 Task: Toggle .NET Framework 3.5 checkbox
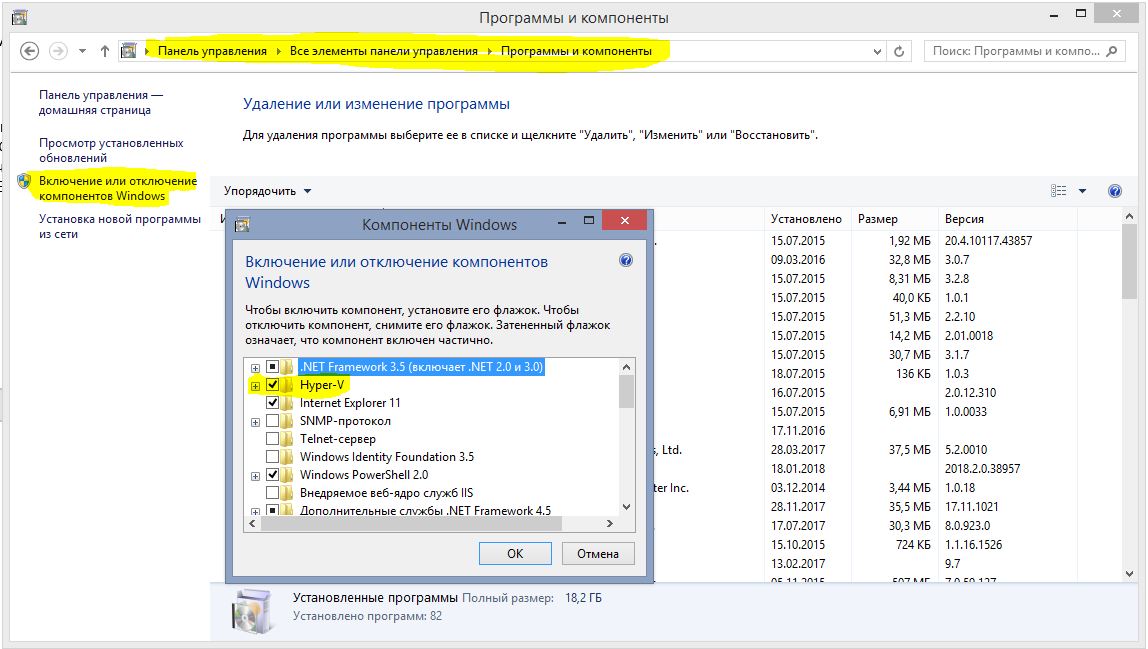272,366
